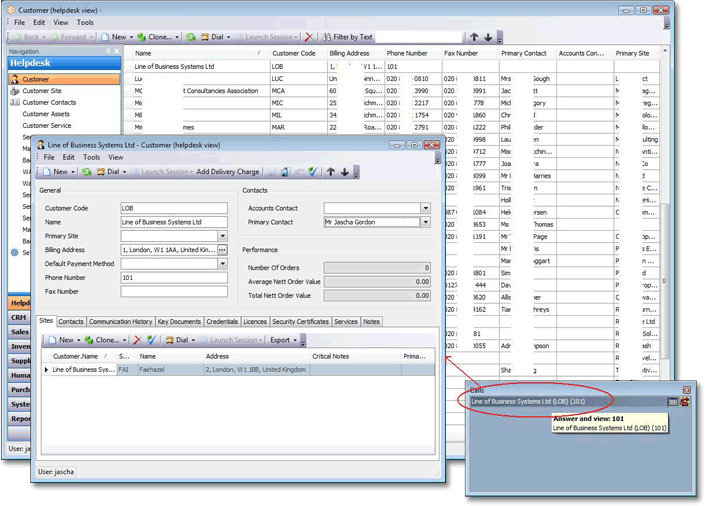Click the red X delete icon in the main Customer window toolbar
The width and height of the screenshot is (705, 506).
tap(309, 37)
